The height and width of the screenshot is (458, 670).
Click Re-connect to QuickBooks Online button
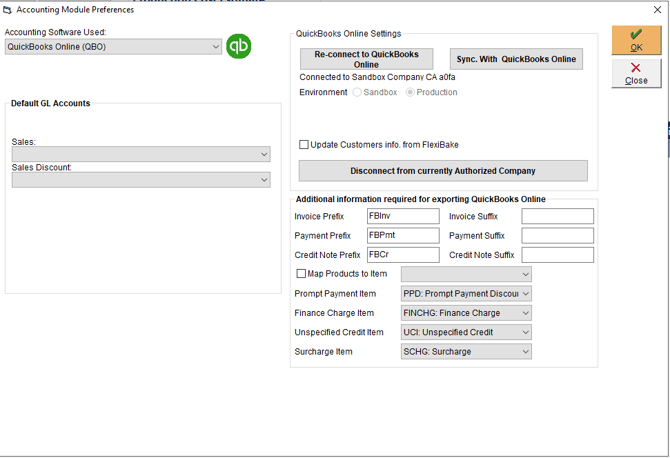(x=366, y=59)
